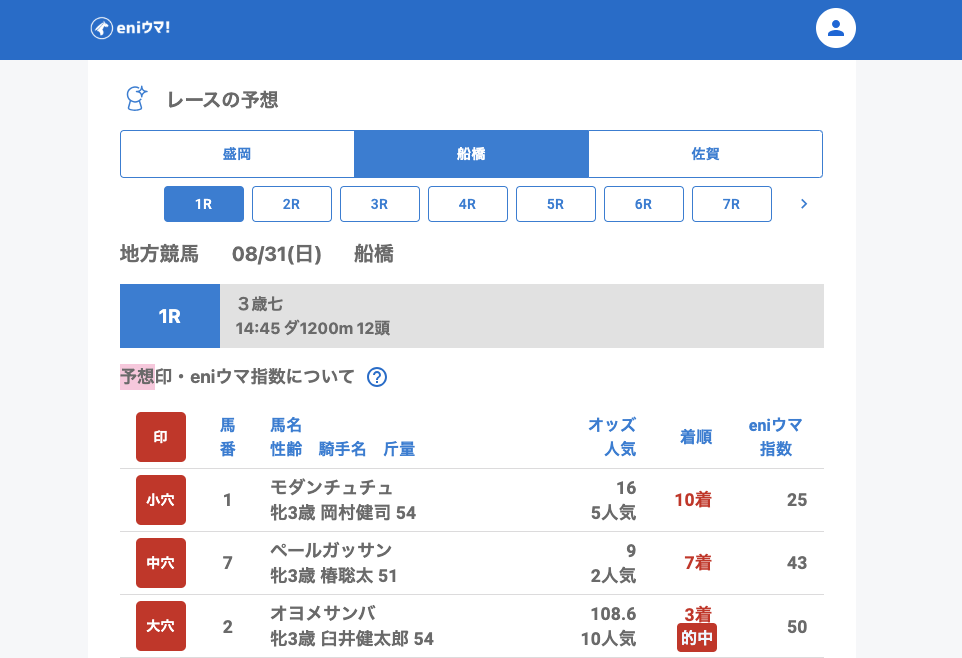Click the race prediction head icon
This screenshot has width=962, height=658.
tap(136, 98)
